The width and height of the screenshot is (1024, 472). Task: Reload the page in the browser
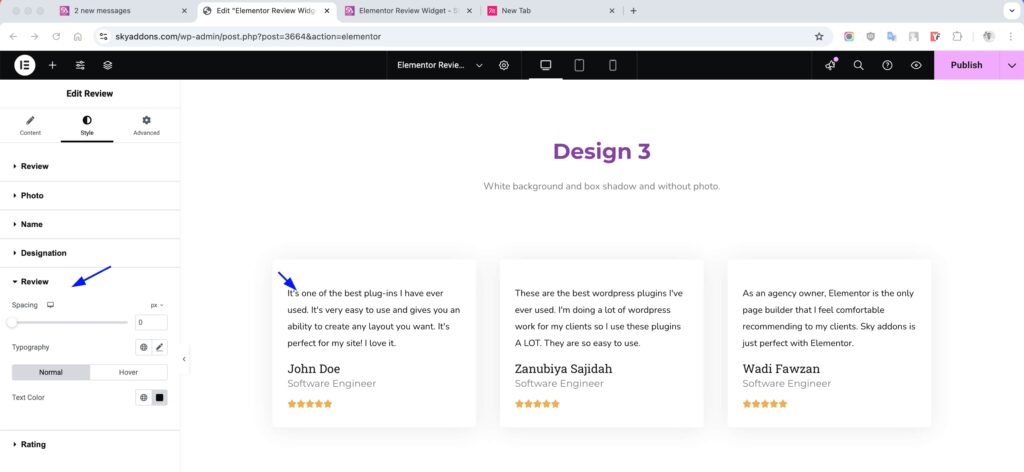coord(56,37)
